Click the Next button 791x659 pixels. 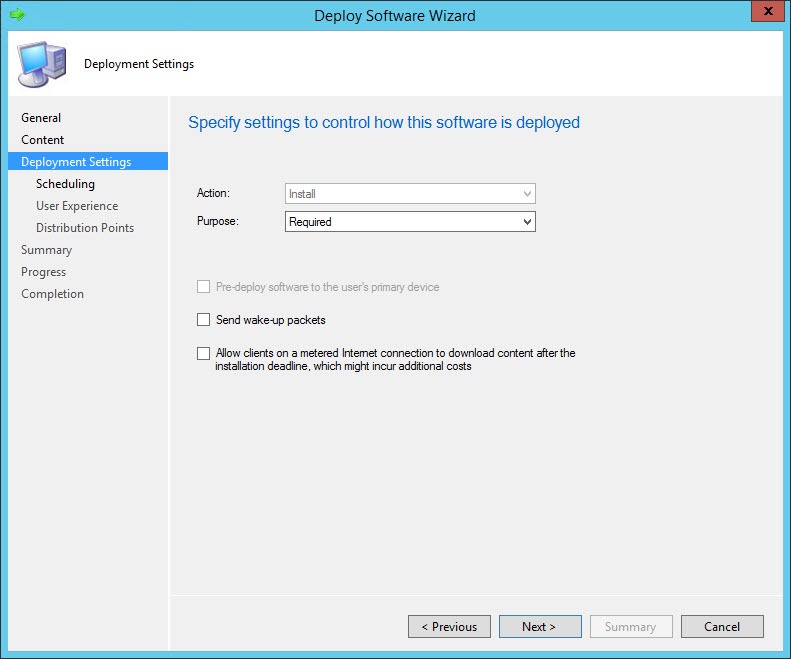(x=540, y=627)
